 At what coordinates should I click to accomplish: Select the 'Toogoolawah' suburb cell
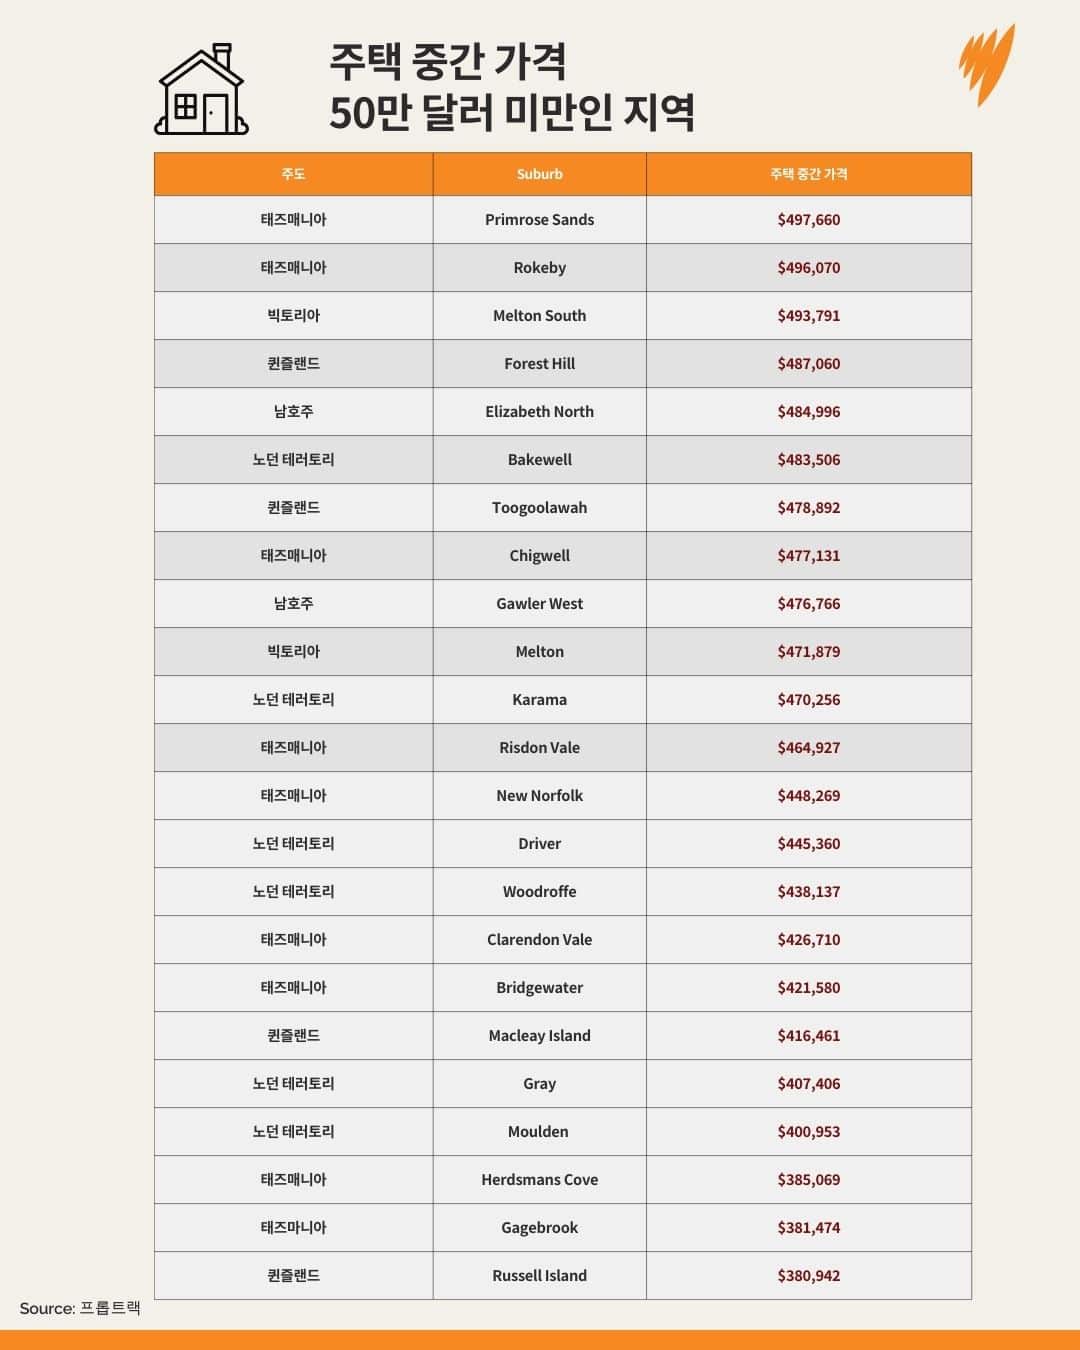point(539,508)
